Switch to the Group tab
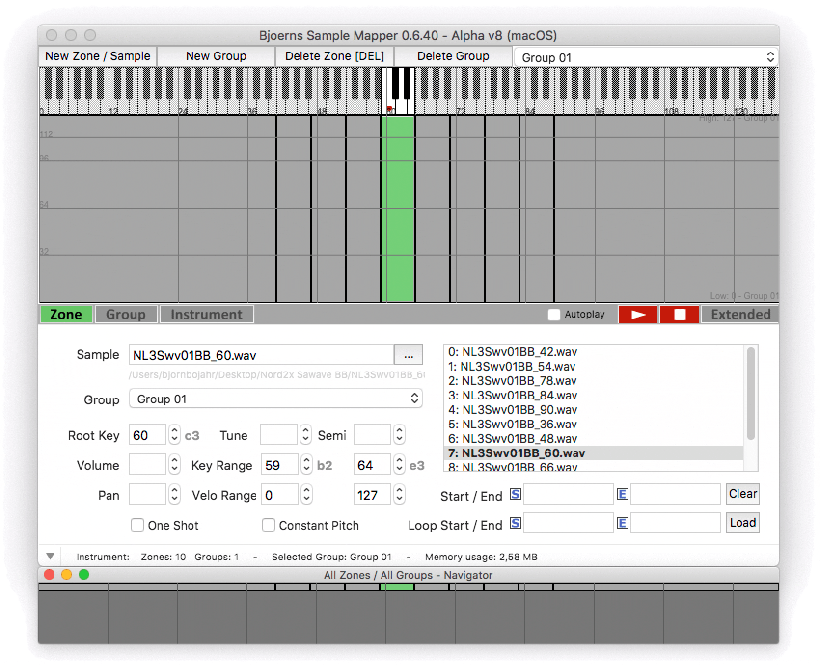Viewport: 820px width, 665px height. [126, 314]
